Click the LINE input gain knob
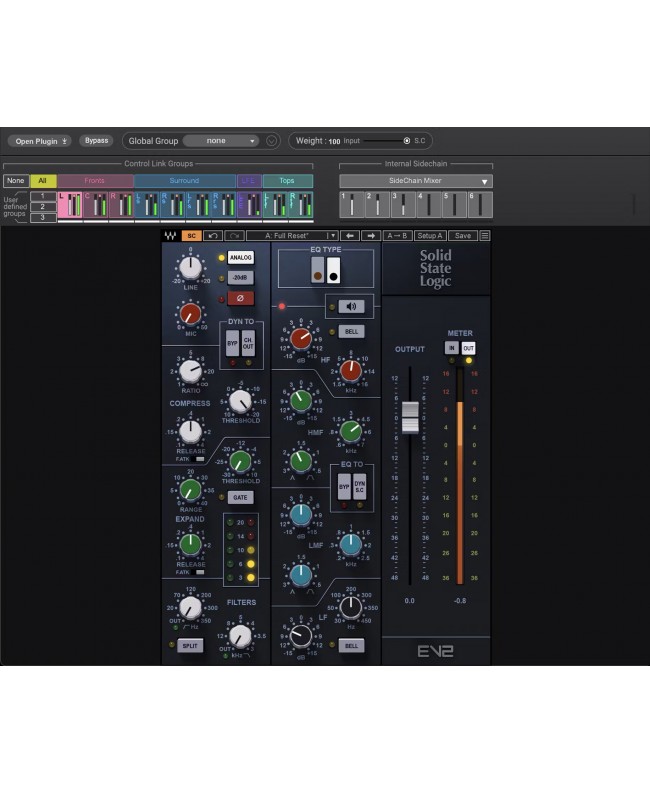The height and width of the screenshot is (794, 650). [190, 268]
